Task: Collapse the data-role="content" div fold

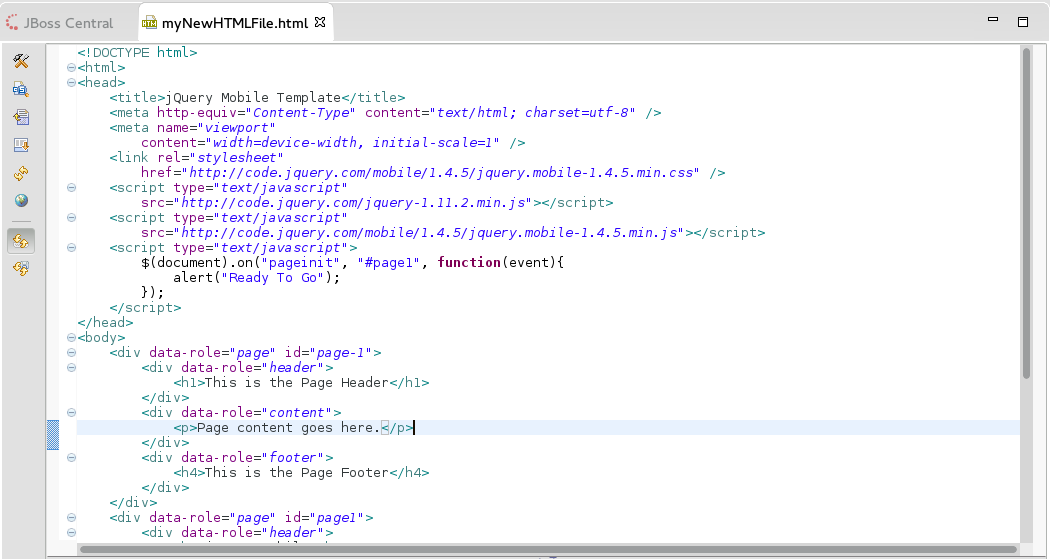Action: 71,412
